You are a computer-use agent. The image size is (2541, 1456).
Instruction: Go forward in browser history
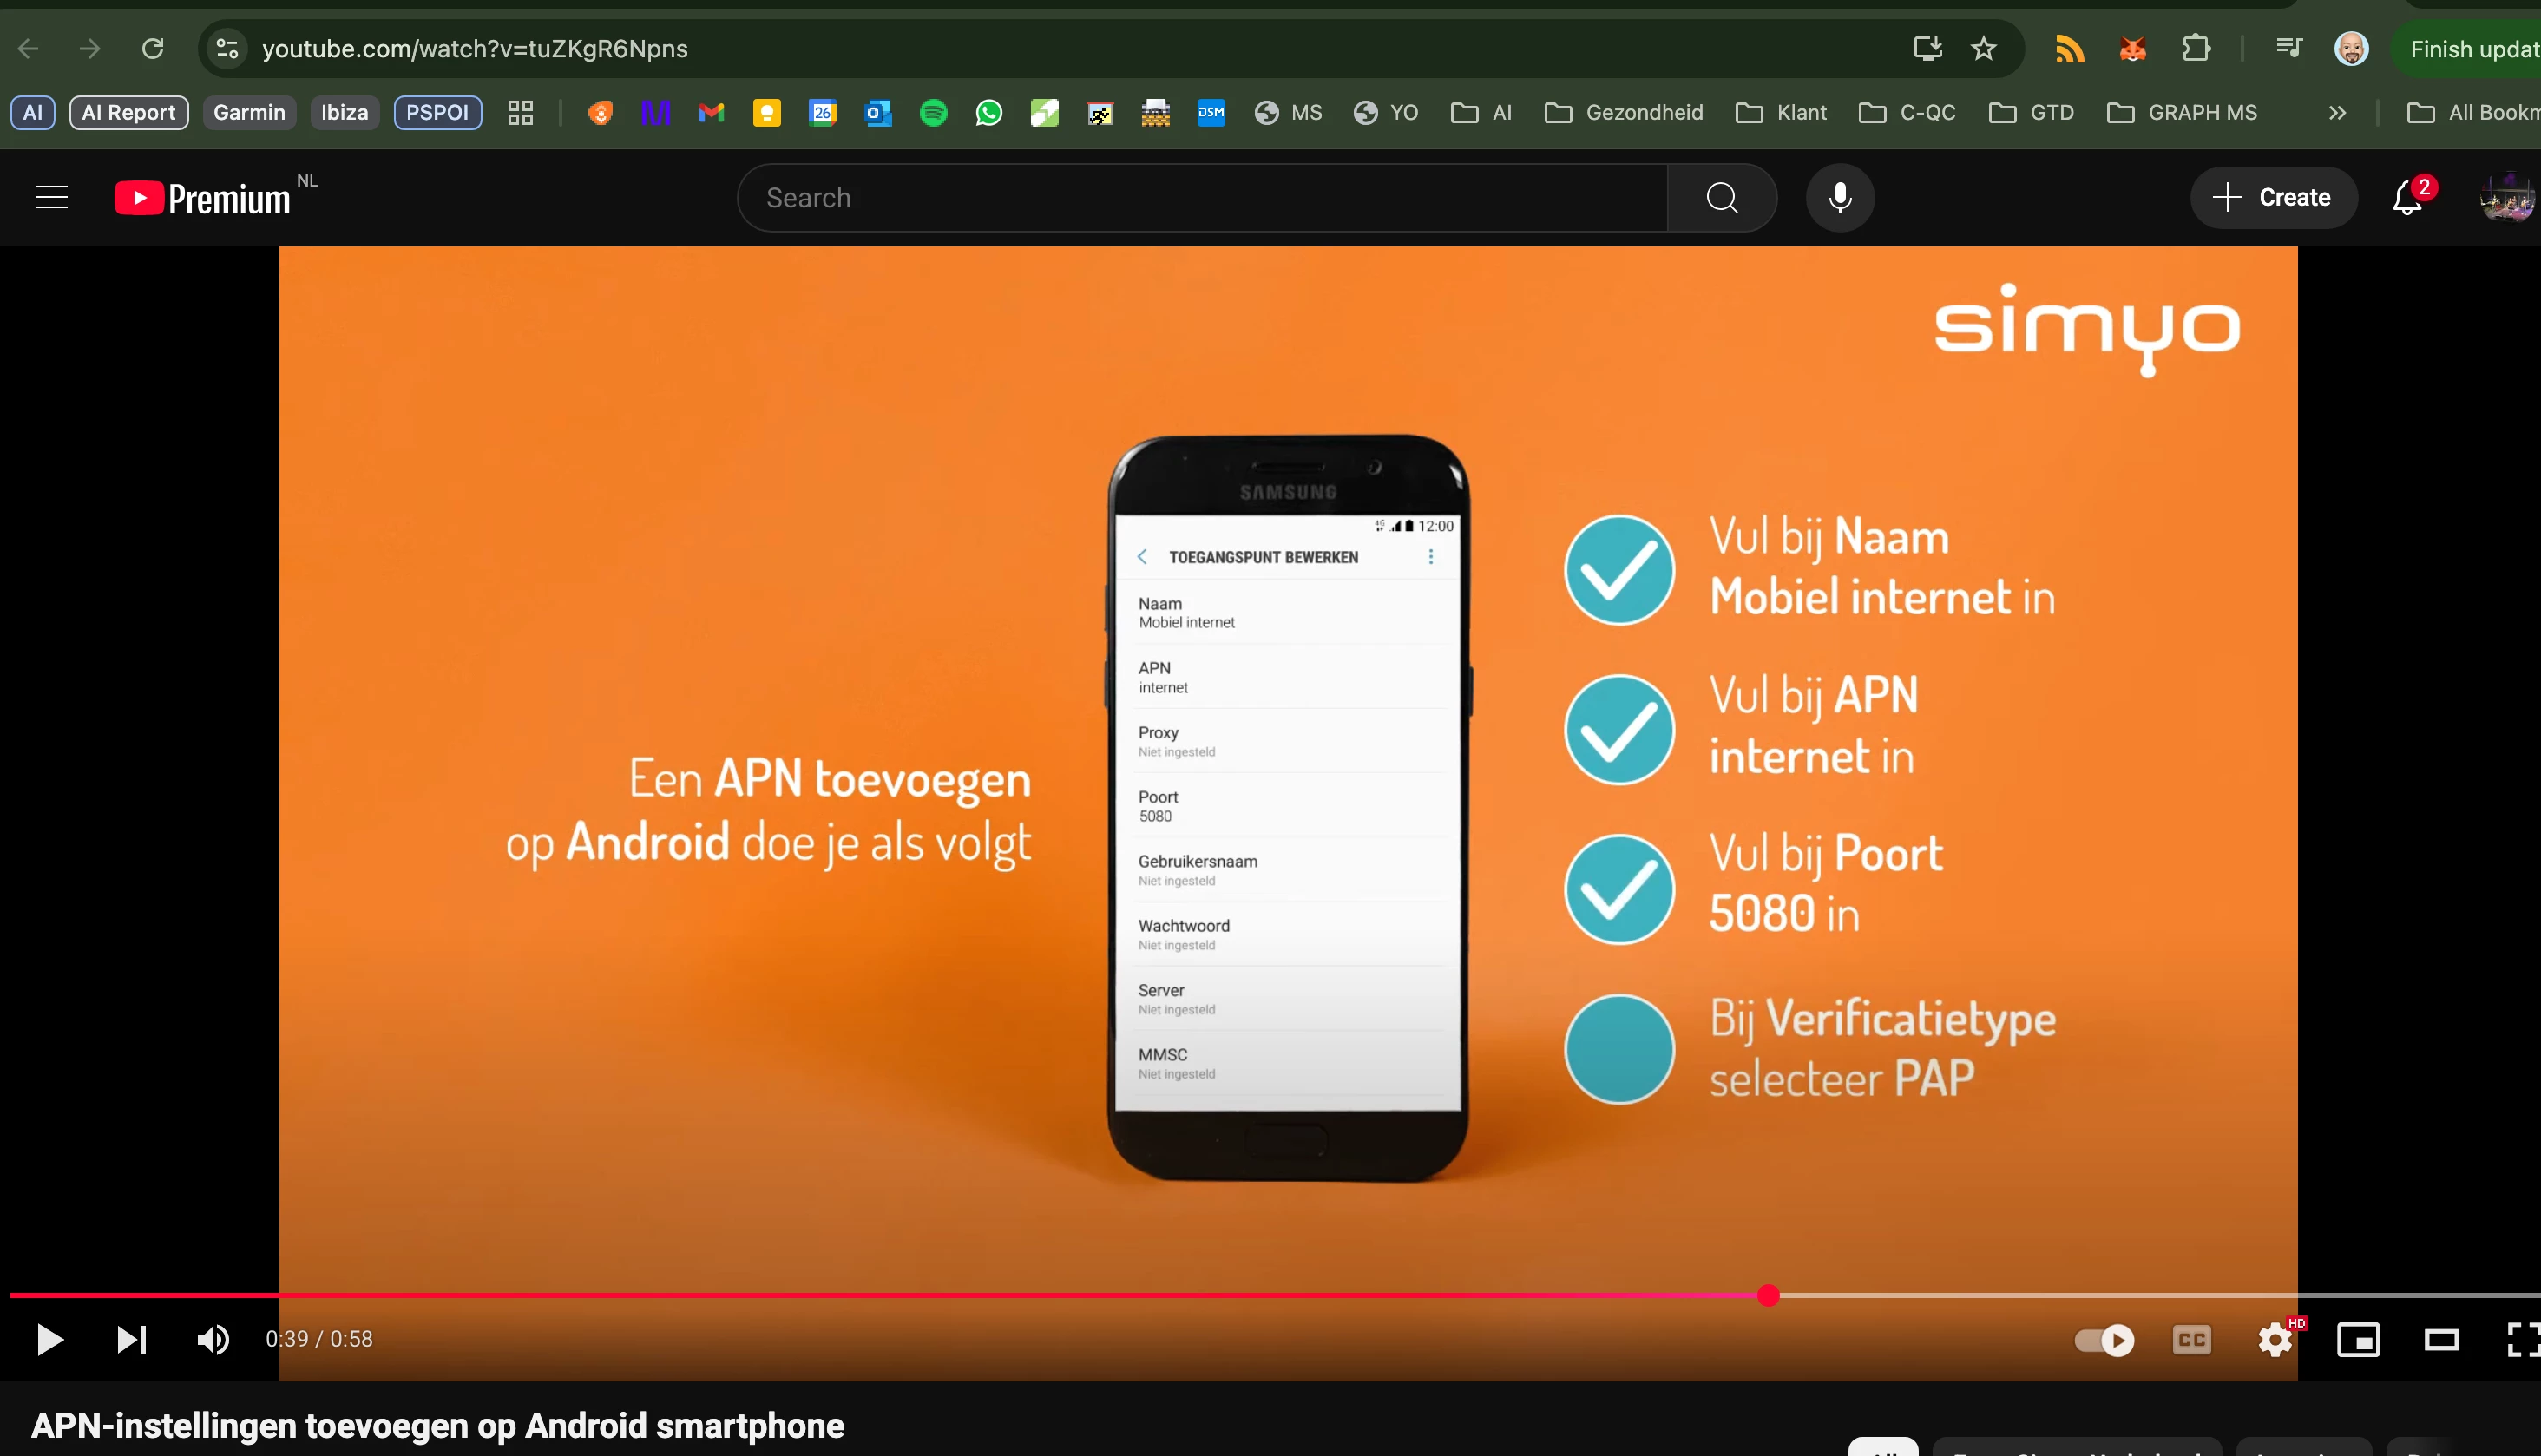tap(90, 49)
